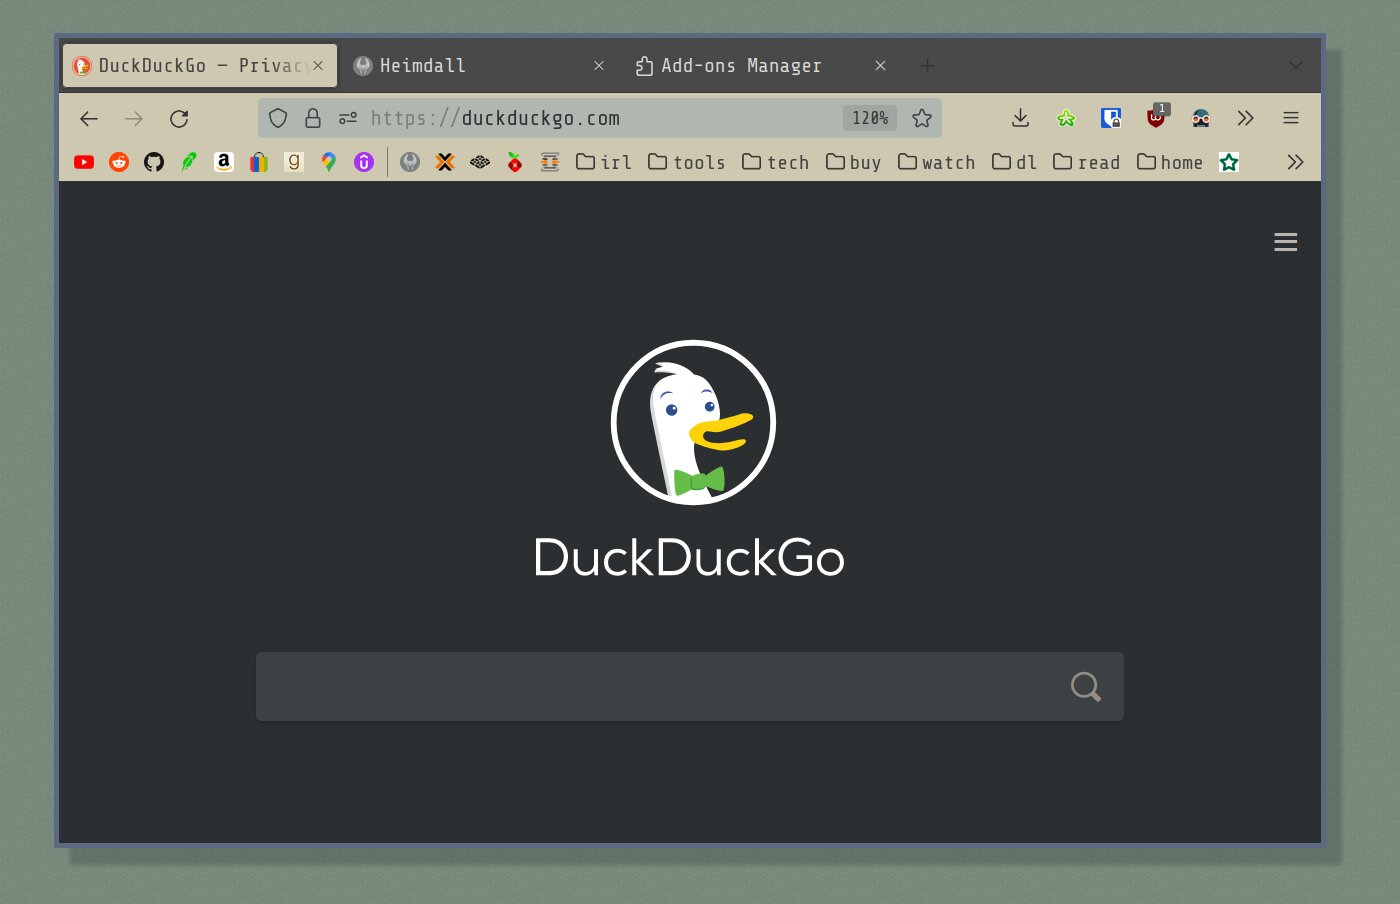Close the Heimdall tab

point(599,65)
